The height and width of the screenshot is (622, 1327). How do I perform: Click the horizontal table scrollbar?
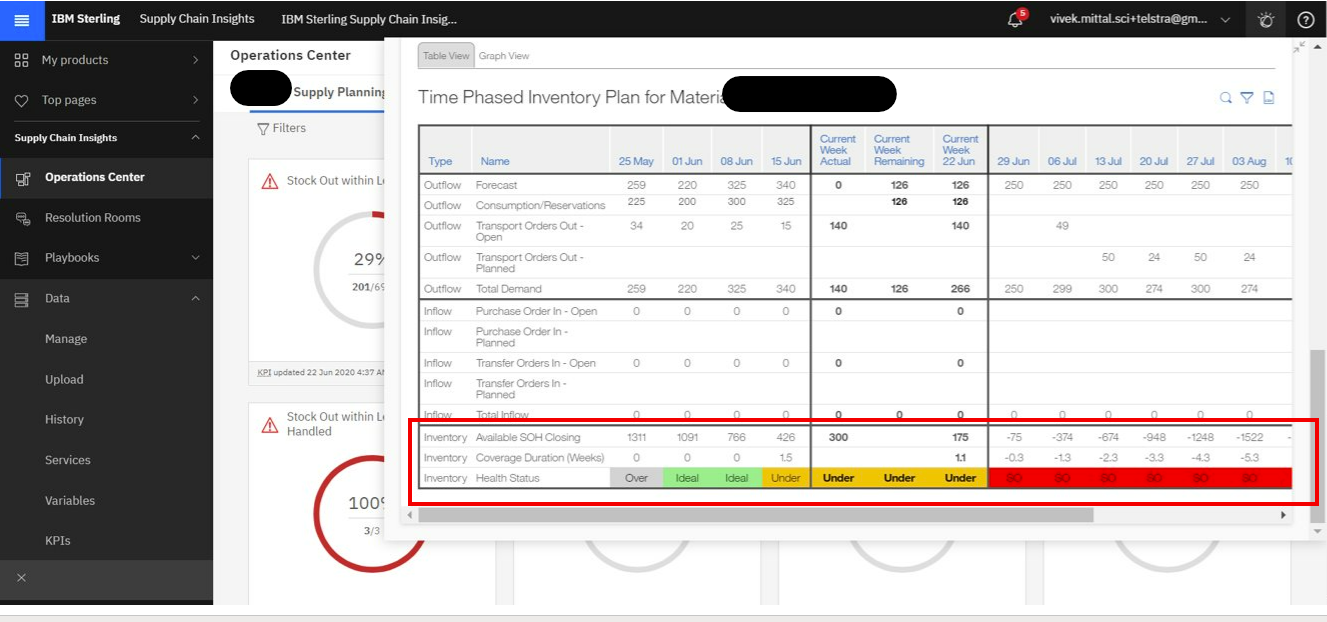click(755, 515)
